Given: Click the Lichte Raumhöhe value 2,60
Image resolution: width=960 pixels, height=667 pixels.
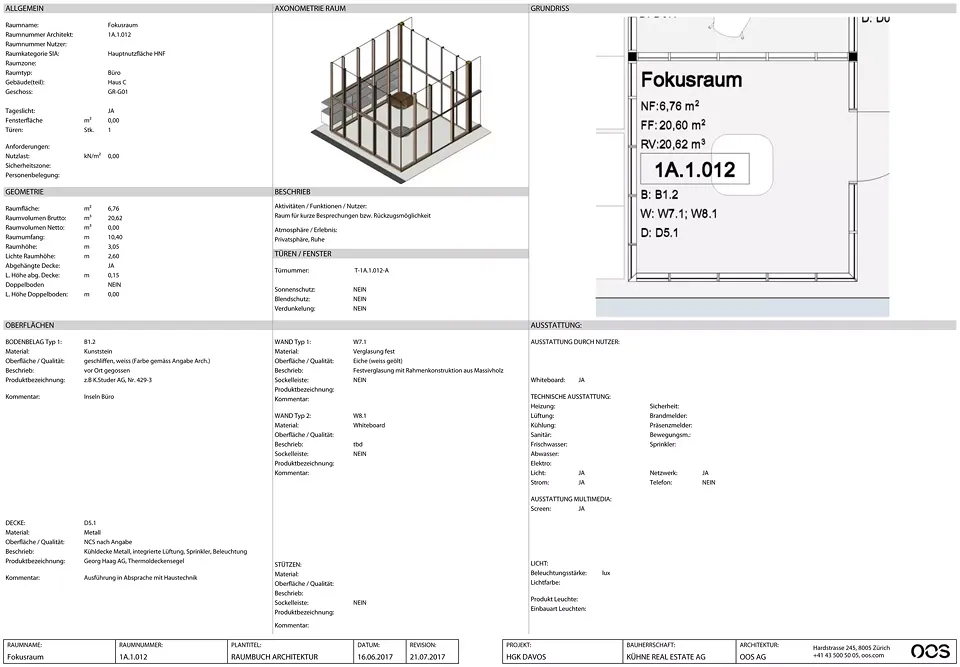Looking at the screenshot, I should click(113, 256).
